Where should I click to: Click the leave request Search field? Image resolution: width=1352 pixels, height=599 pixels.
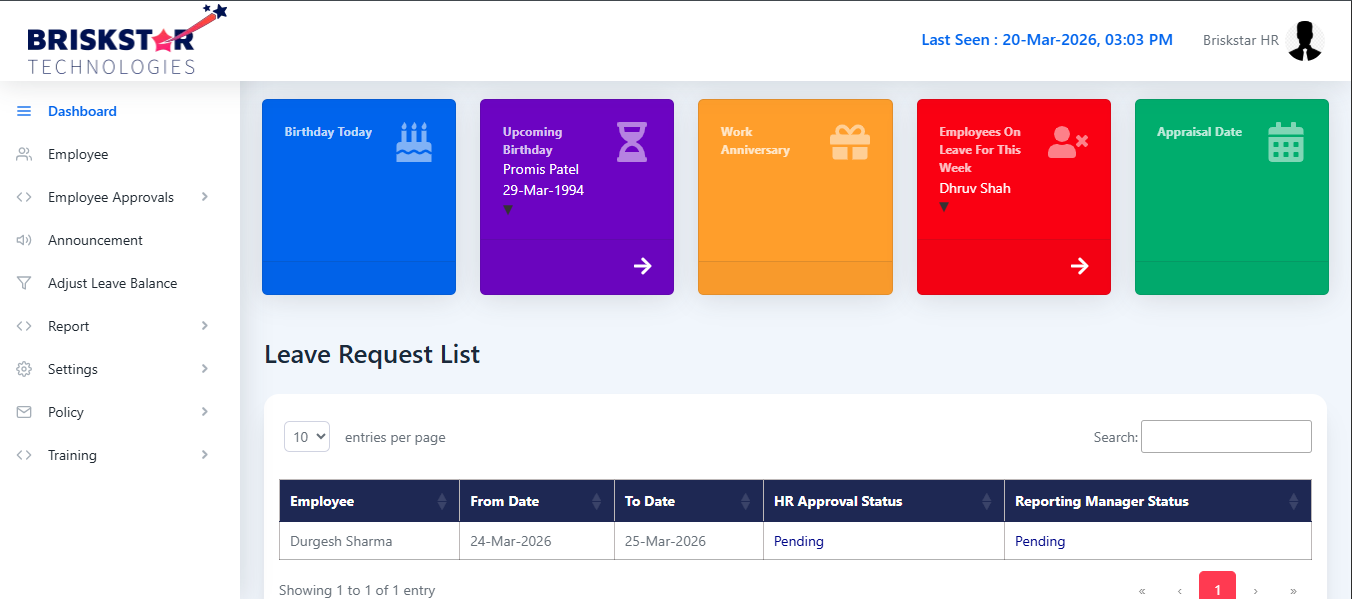[1226, 437]
